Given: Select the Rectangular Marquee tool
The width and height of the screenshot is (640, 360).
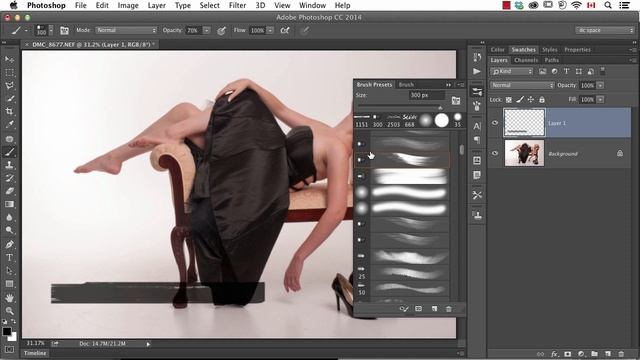Looking at the screenshot, I should coord(9,72).
